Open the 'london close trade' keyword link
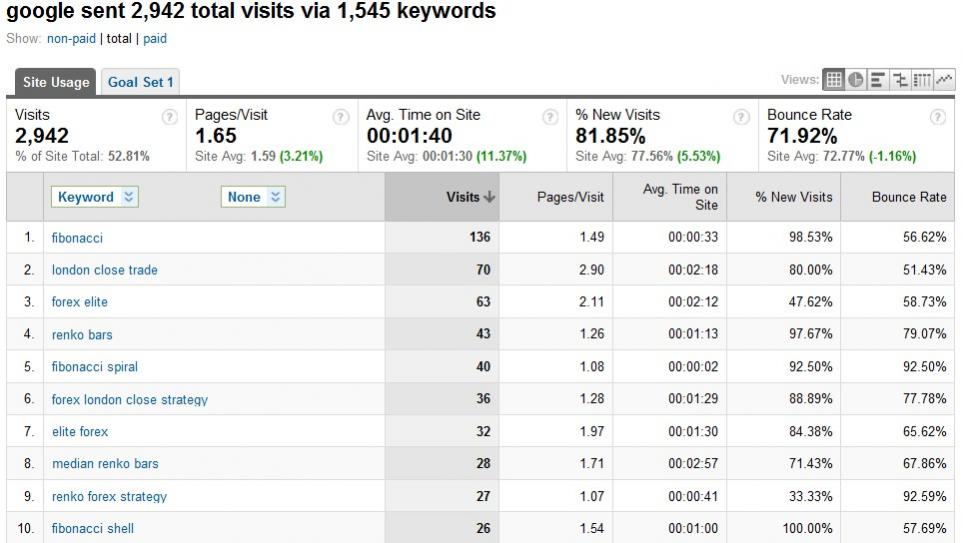The height and width of the screenshot is (543, 963). [x=105, y=270]
